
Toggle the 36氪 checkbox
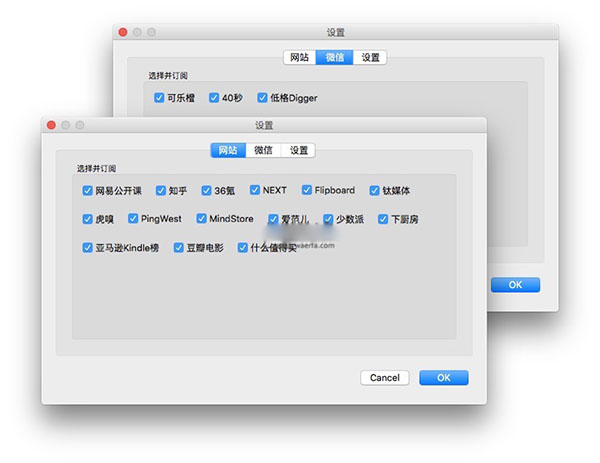[x=206, y=191]
